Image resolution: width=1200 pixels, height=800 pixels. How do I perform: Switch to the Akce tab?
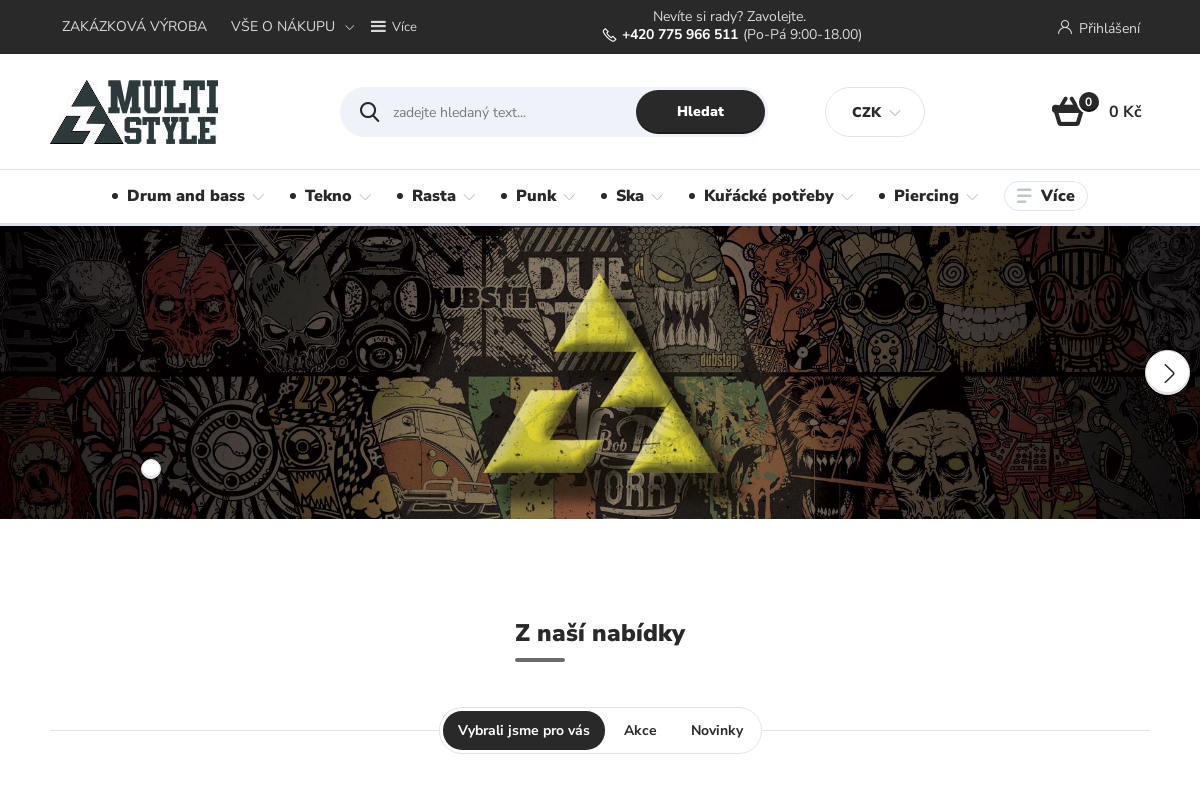640,731
